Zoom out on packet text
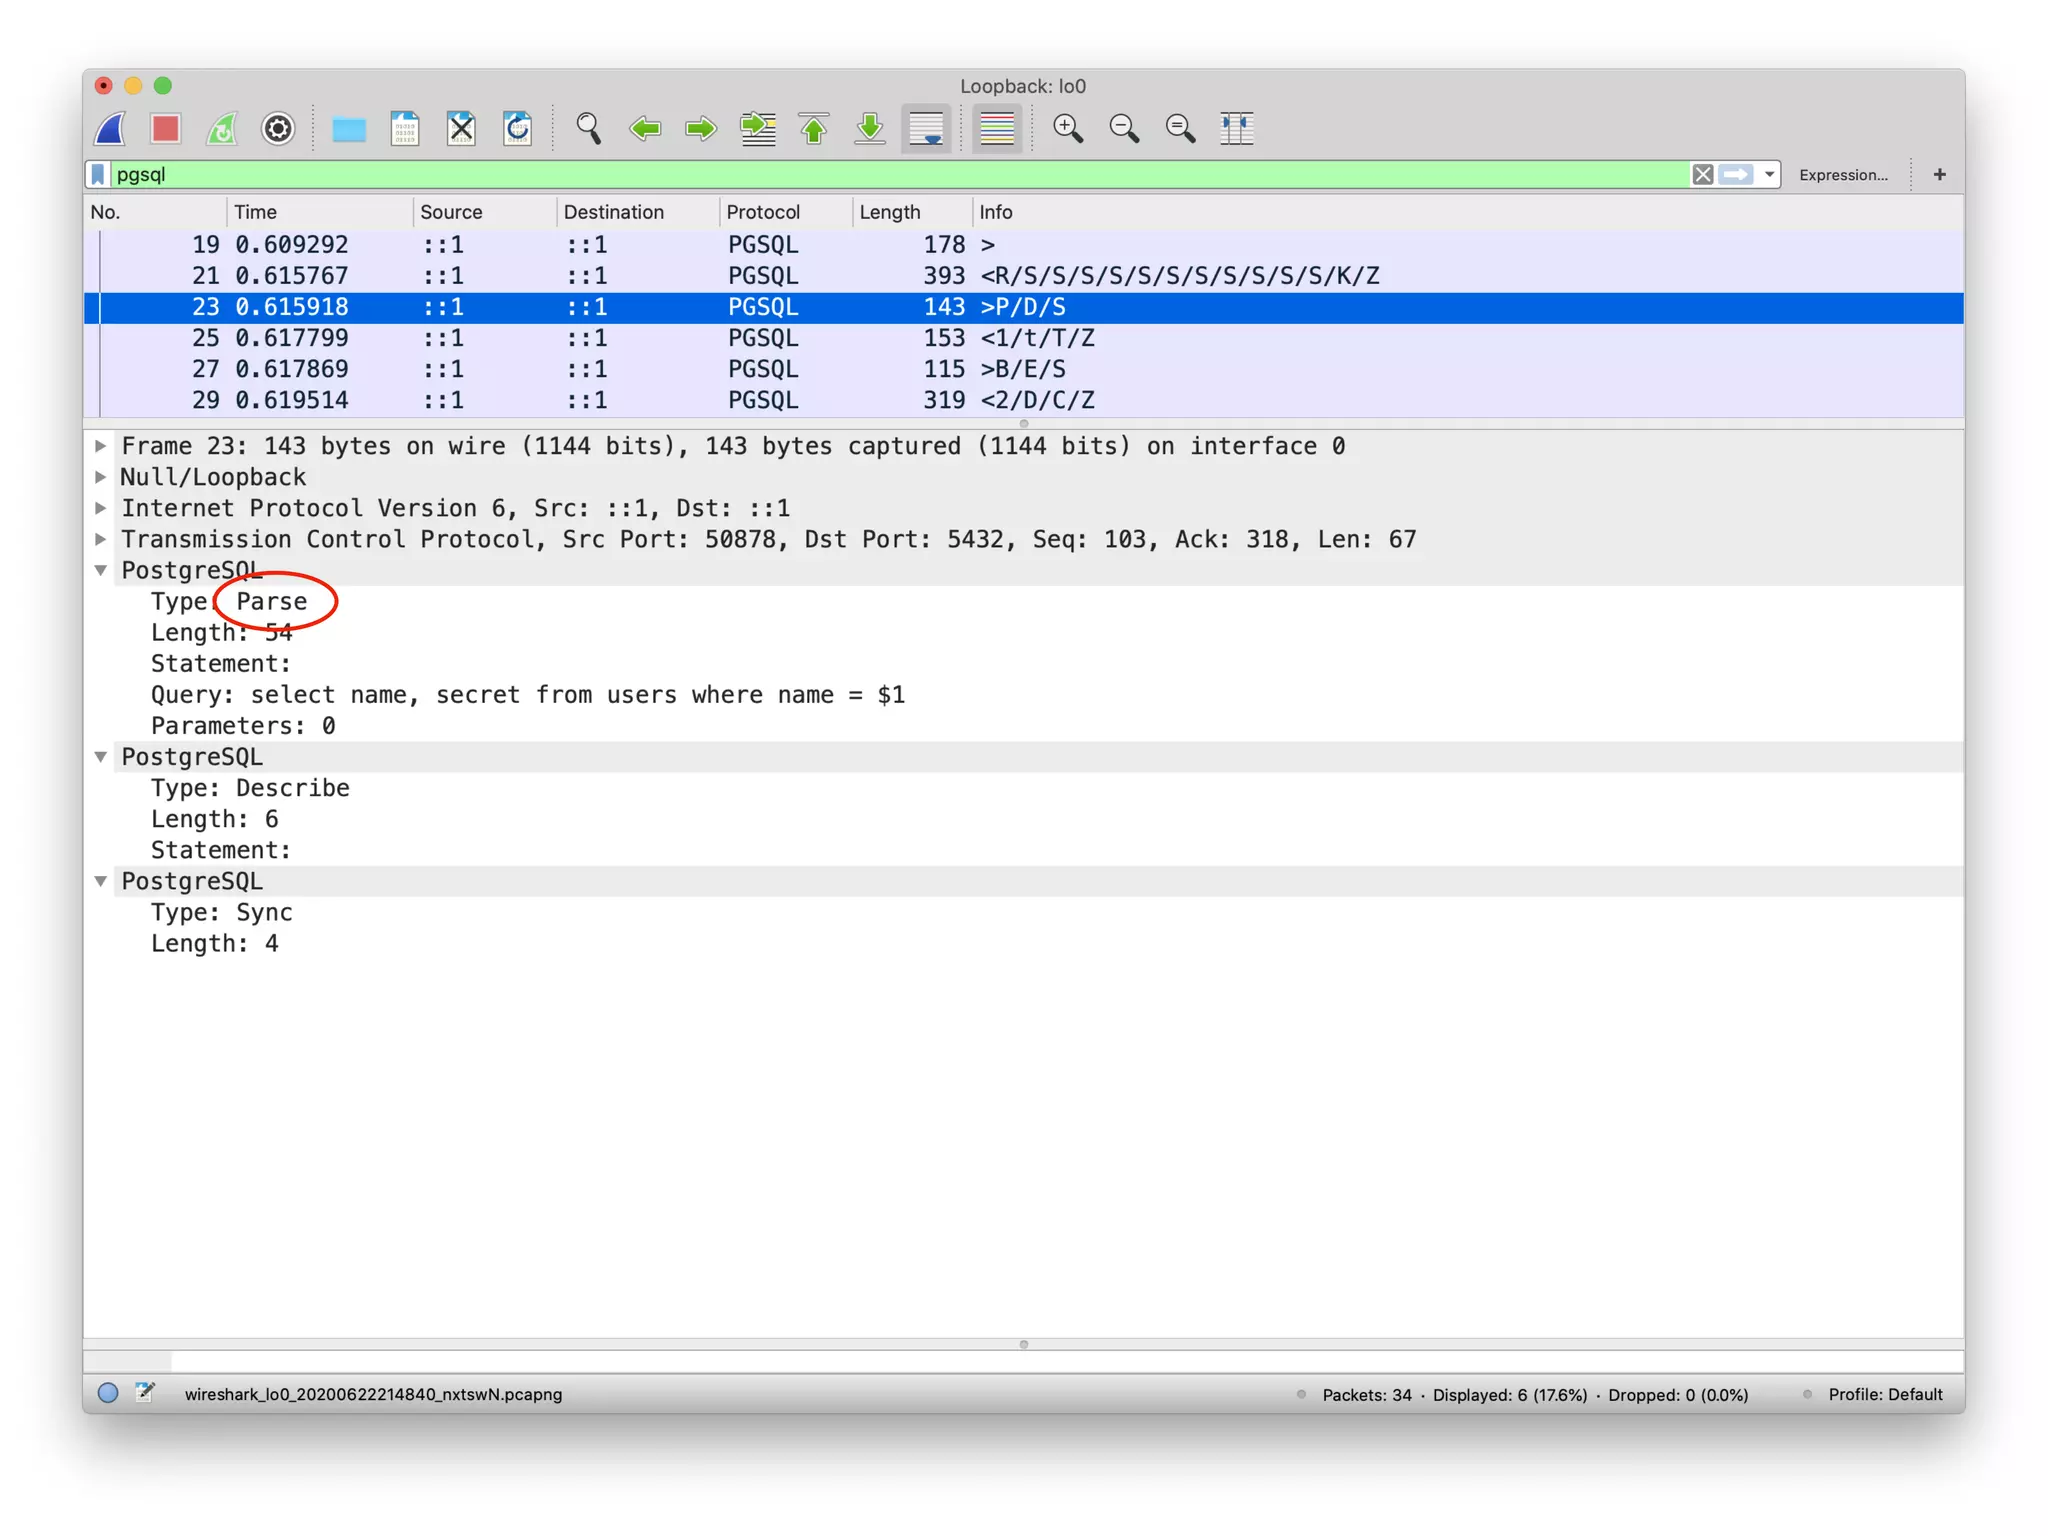2048x1536 pixels. 1124,128
